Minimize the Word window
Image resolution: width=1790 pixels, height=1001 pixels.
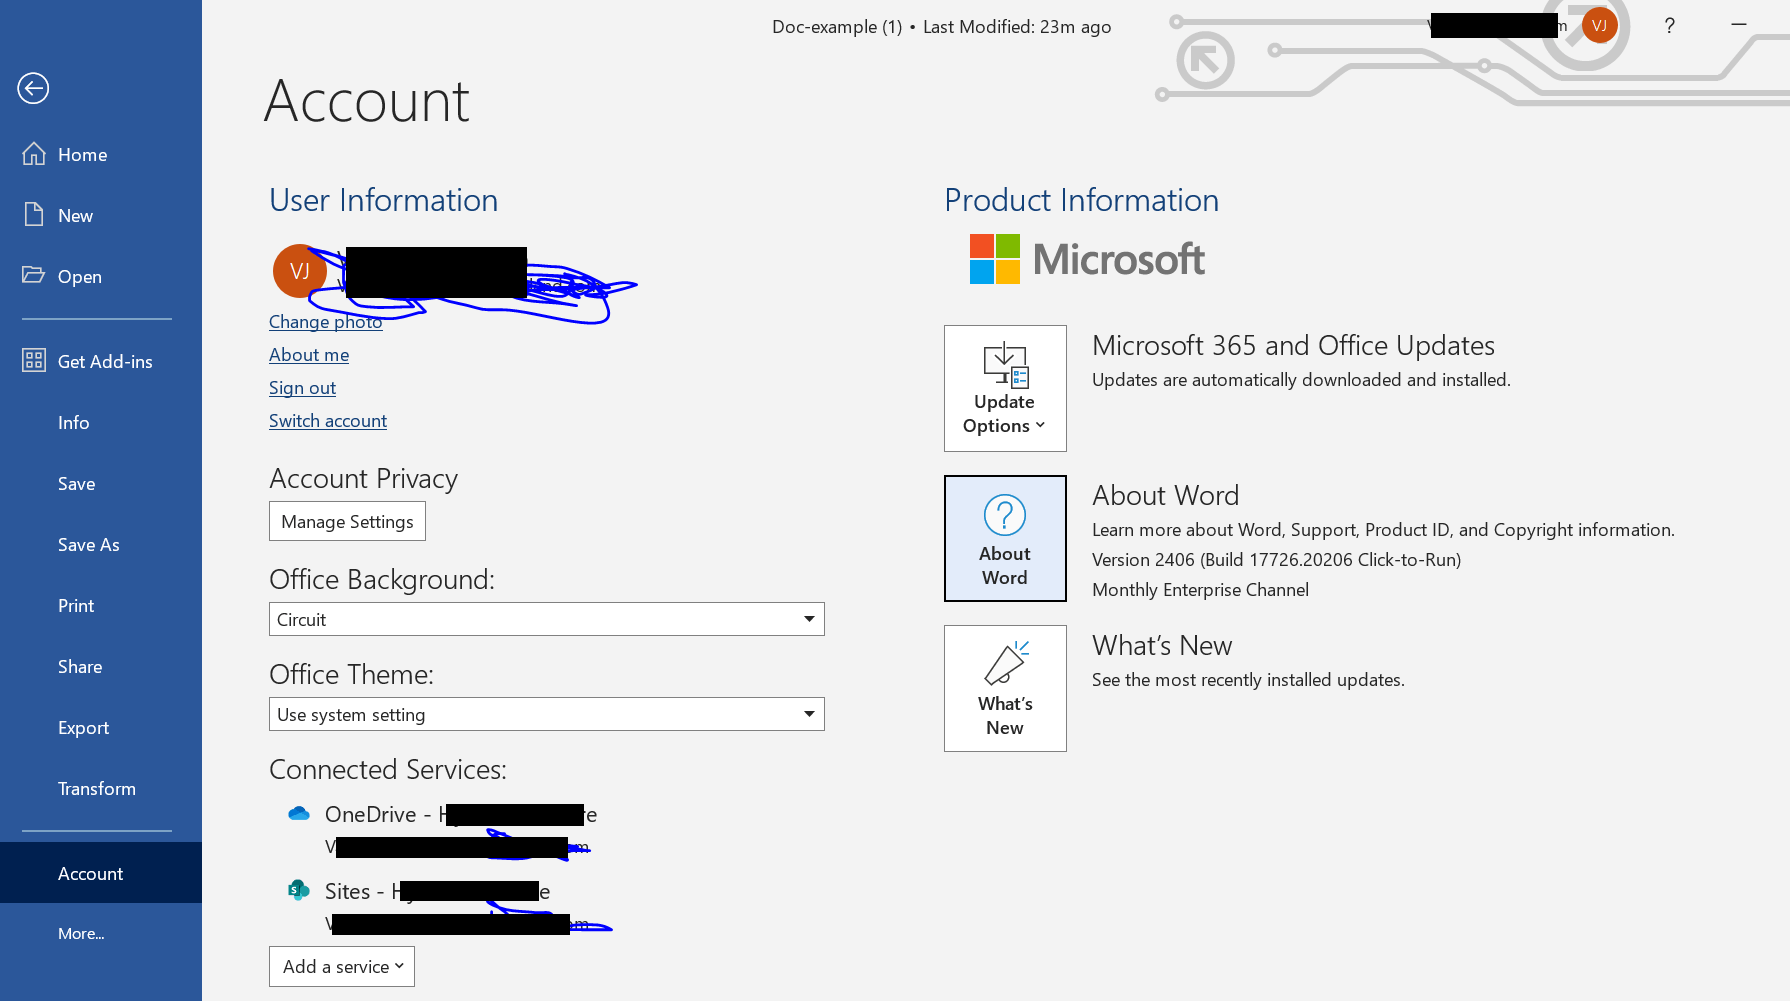[x=1739, y=25]
